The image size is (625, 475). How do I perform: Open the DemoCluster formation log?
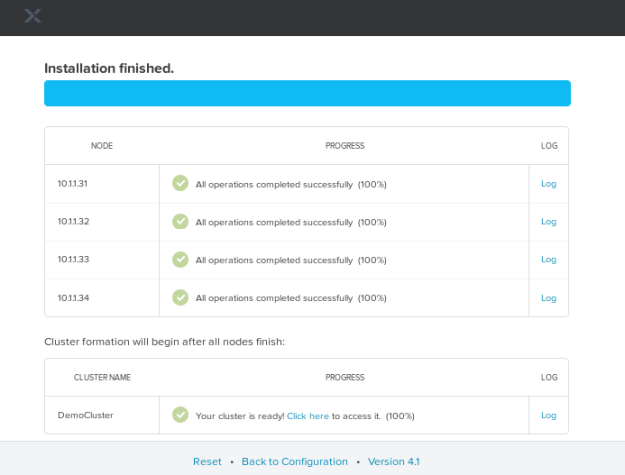(x=548, y=415)
